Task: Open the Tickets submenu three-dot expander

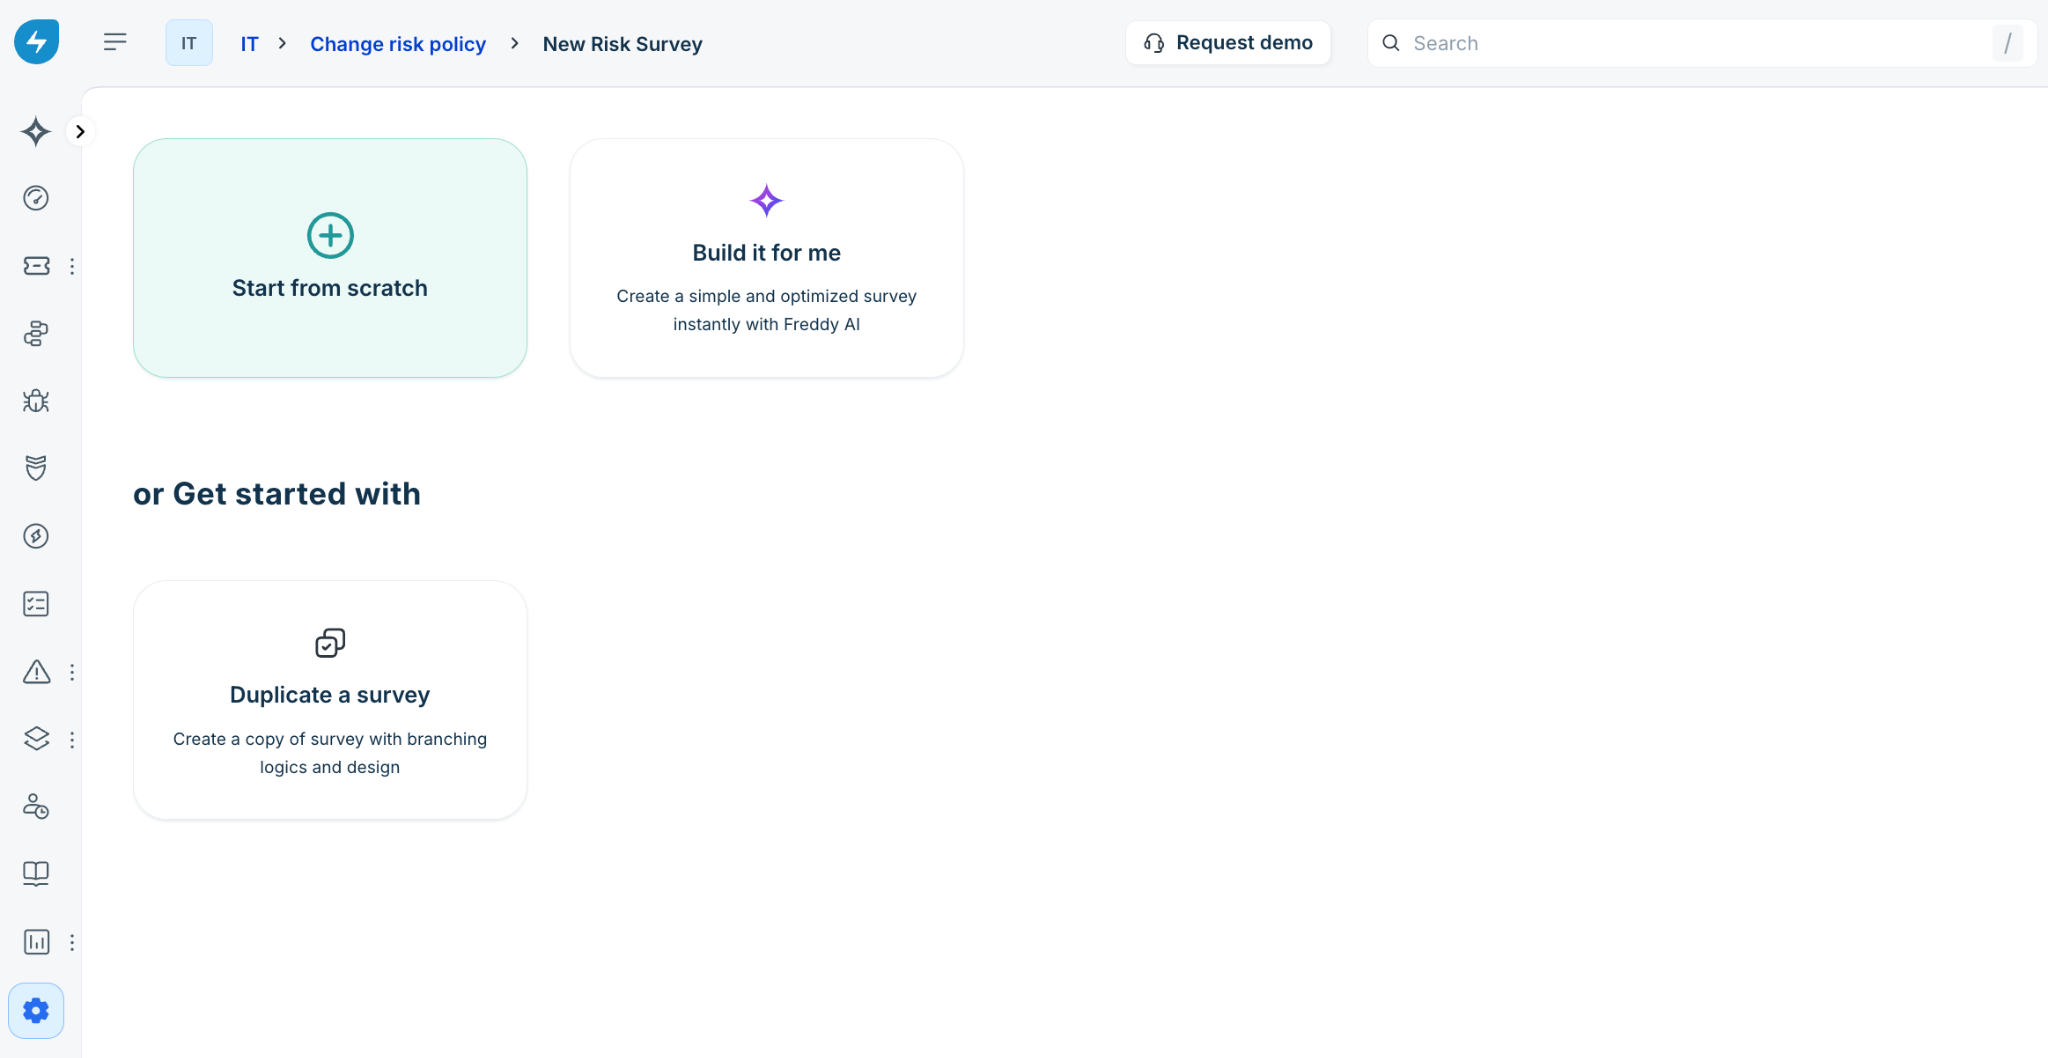Action: pos(72,266)
